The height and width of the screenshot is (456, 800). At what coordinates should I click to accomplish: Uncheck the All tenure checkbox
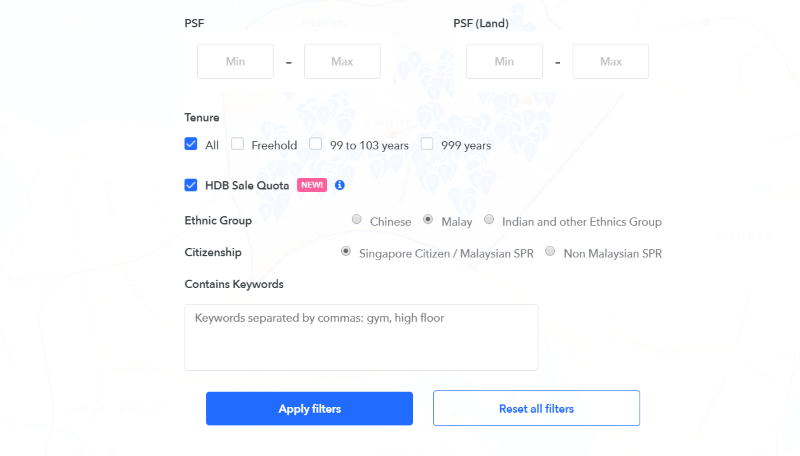(x=191, y=144)
